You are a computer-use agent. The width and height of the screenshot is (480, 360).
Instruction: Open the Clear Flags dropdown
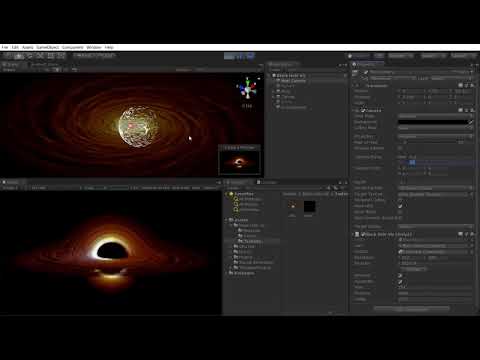click(x=435, y=116)
